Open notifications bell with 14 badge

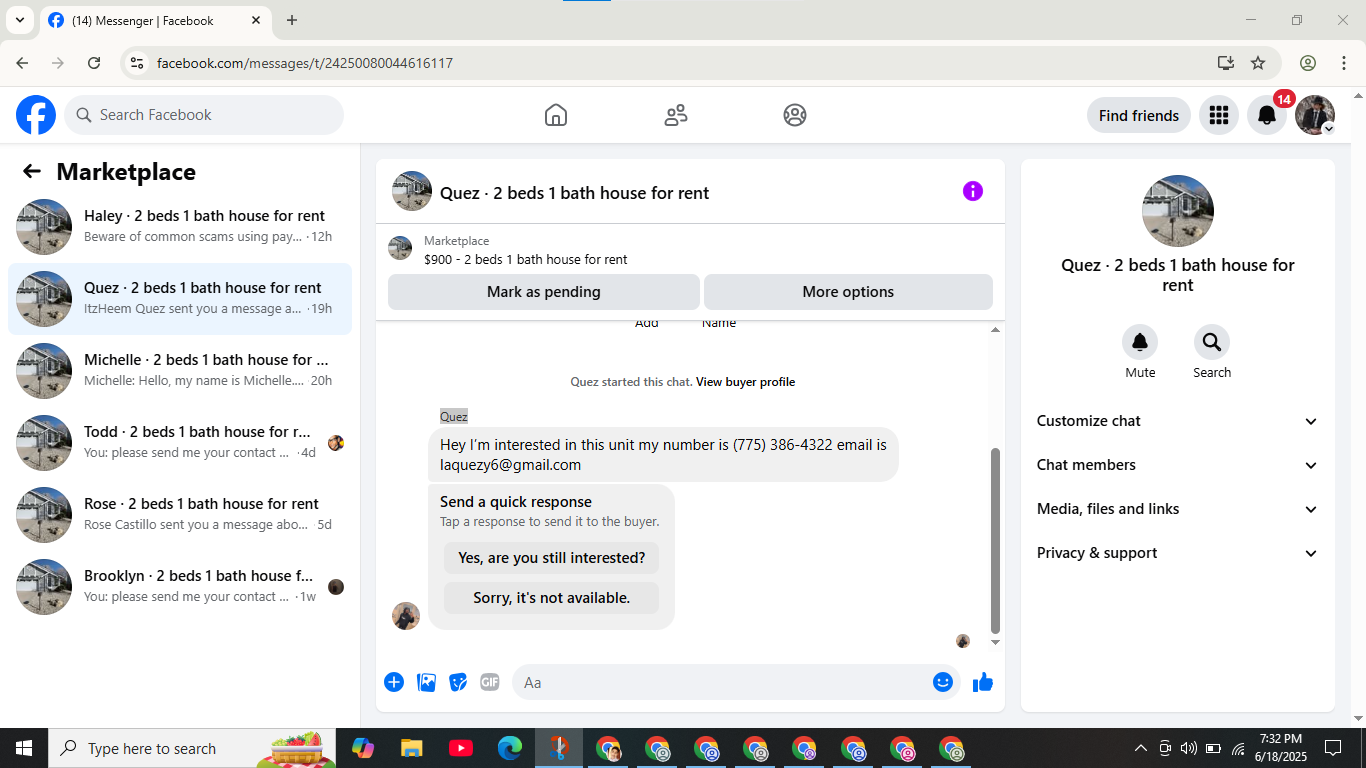click(x=1267, y=115)
